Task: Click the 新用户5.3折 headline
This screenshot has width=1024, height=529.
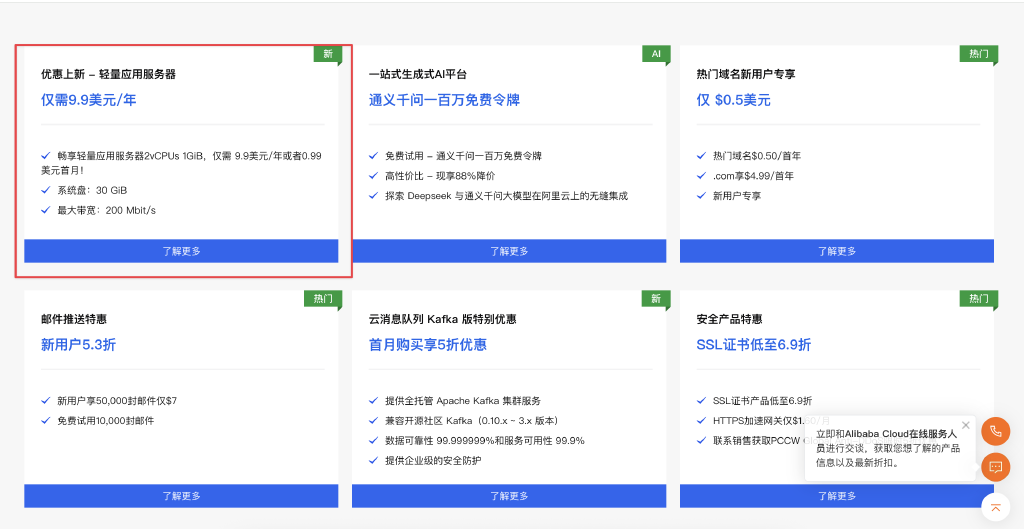Action: click(78, 345)
